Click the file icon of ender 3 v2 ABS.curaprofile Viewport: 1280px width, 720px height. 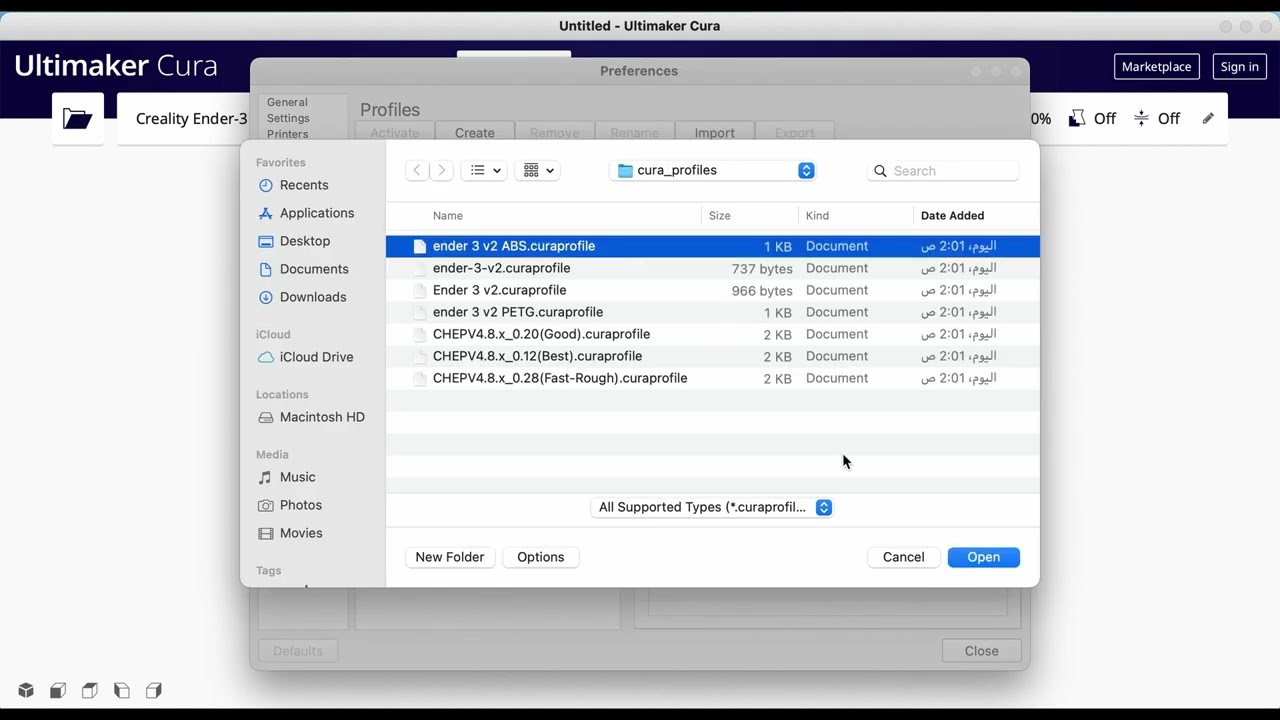point(420,246)
